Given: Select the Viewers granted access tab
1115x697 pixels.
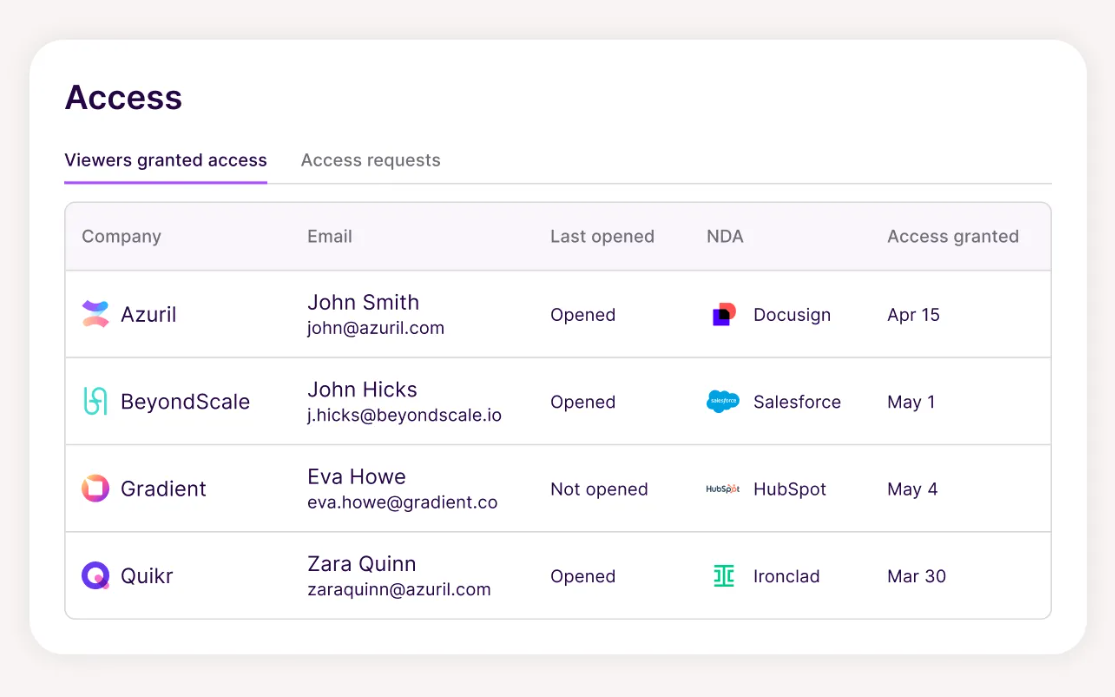Looking at the screenshot, I should 165,160.
